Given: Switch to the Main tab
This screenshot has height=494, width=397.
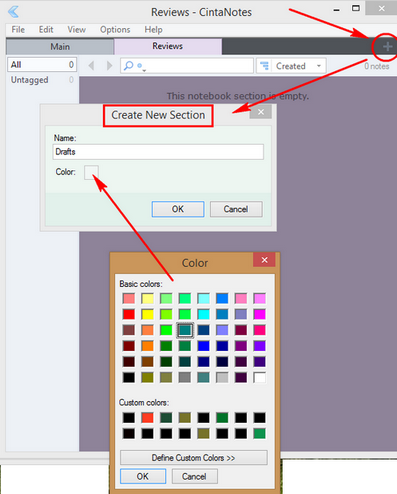Looking at the screenshot, I should tap(60, 46).
